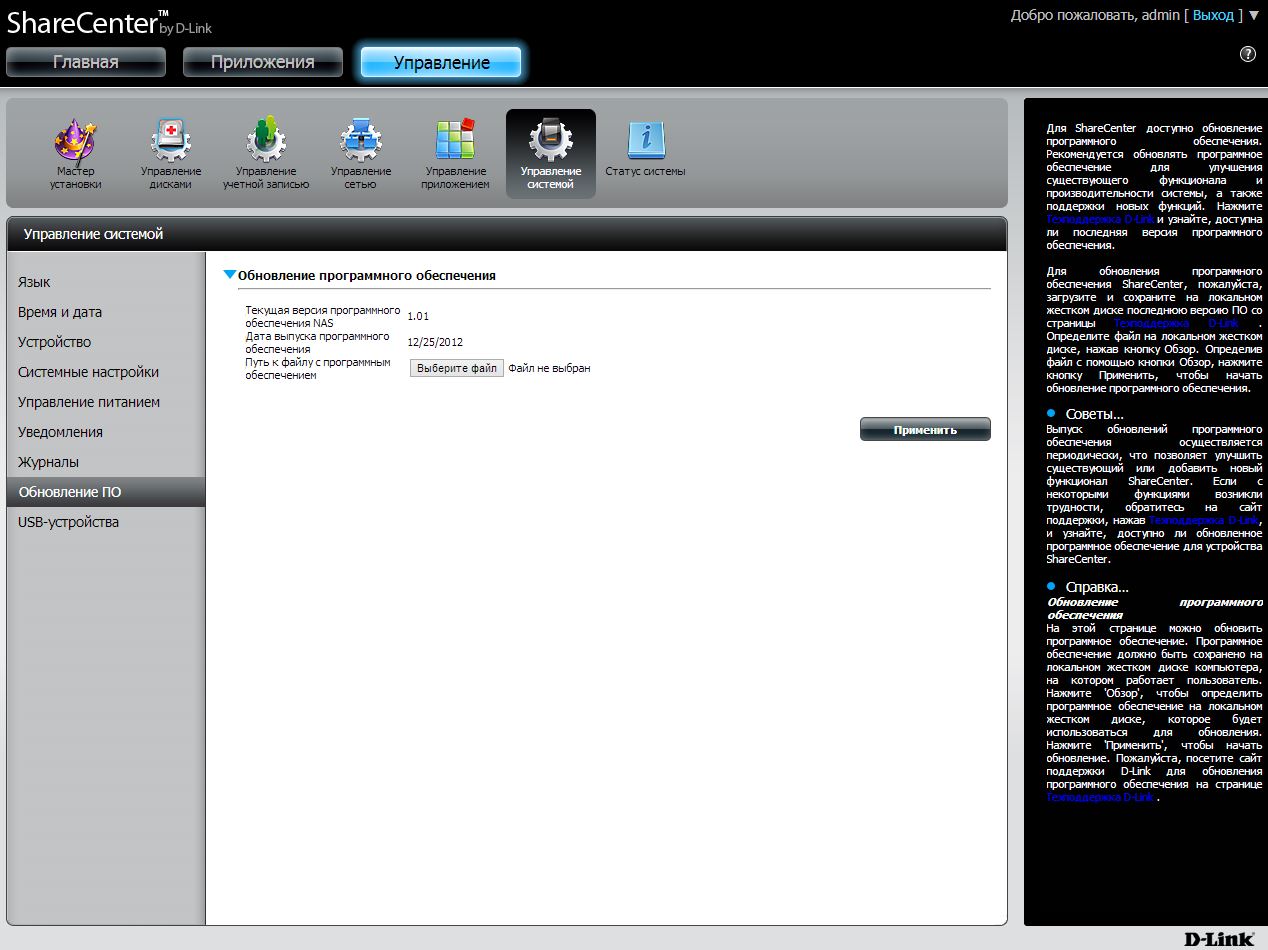Viewport: 1268px width, 950px height.
Task: Click the D-Link logo in the footer
Action: point(1219,939)
